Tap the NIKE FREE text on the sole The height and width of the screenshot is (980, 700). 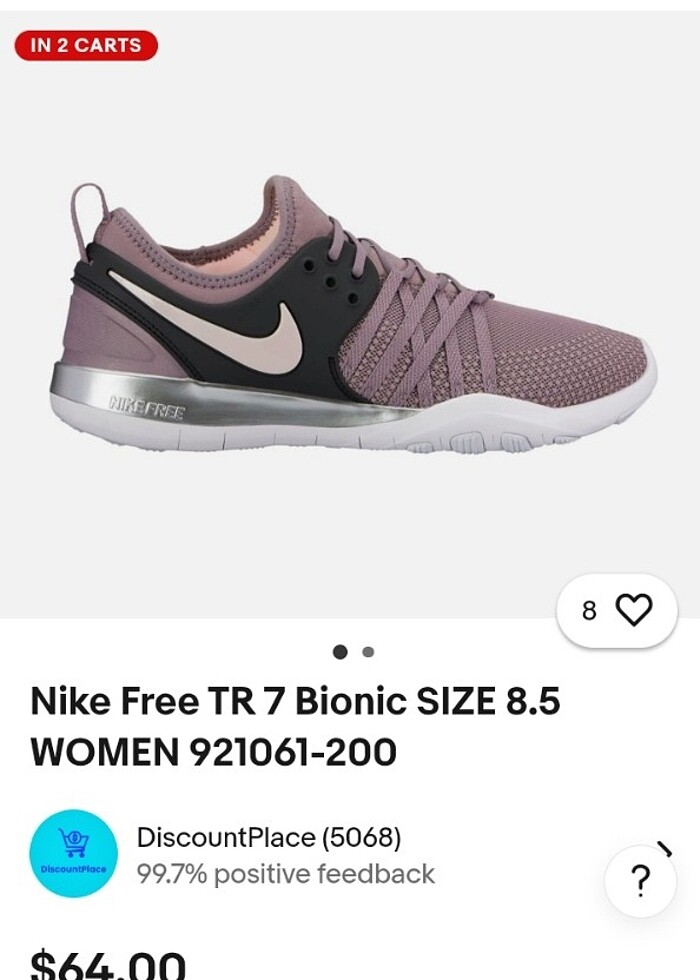147,409
